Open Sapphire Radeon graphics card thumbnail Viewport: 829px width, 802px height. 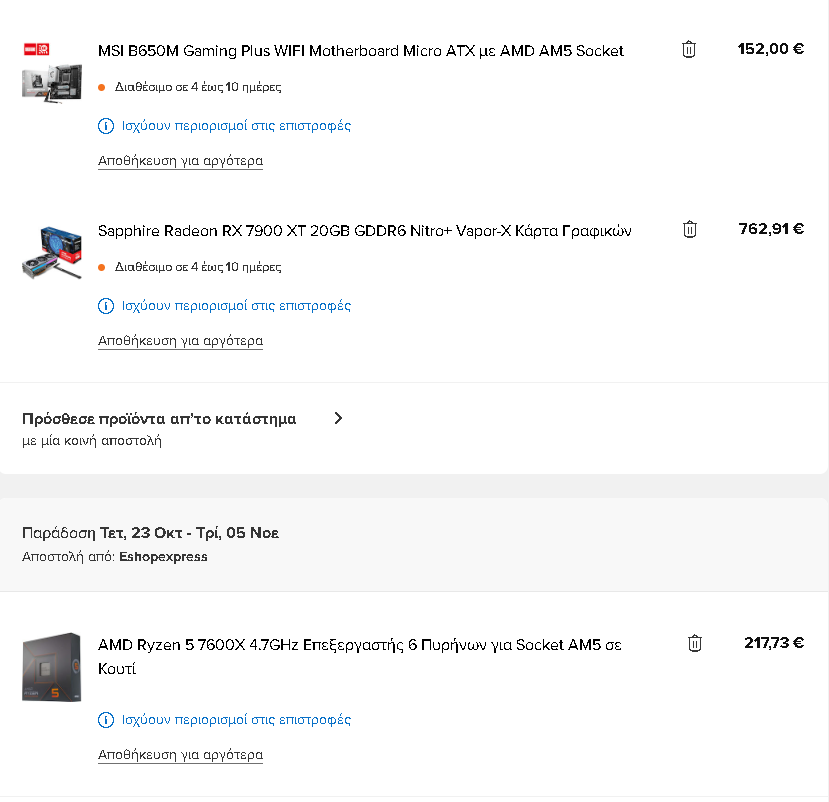coord(52,253)
